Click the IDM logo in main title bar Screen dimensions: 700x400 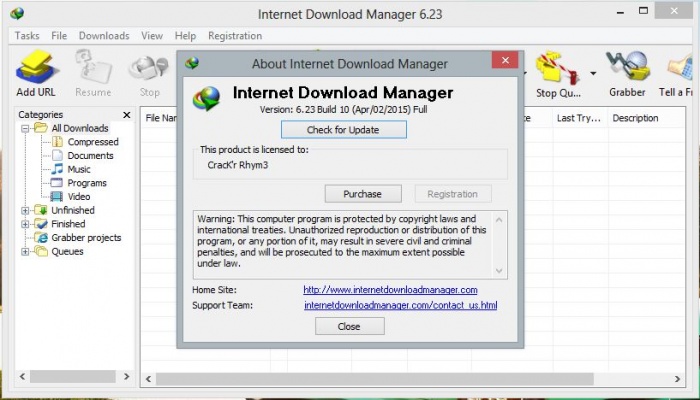tap(17, 13)
